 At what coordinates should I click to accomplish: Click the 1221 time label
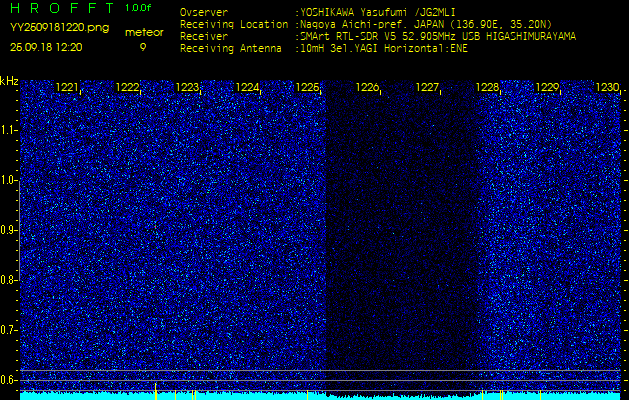point(67,87)
